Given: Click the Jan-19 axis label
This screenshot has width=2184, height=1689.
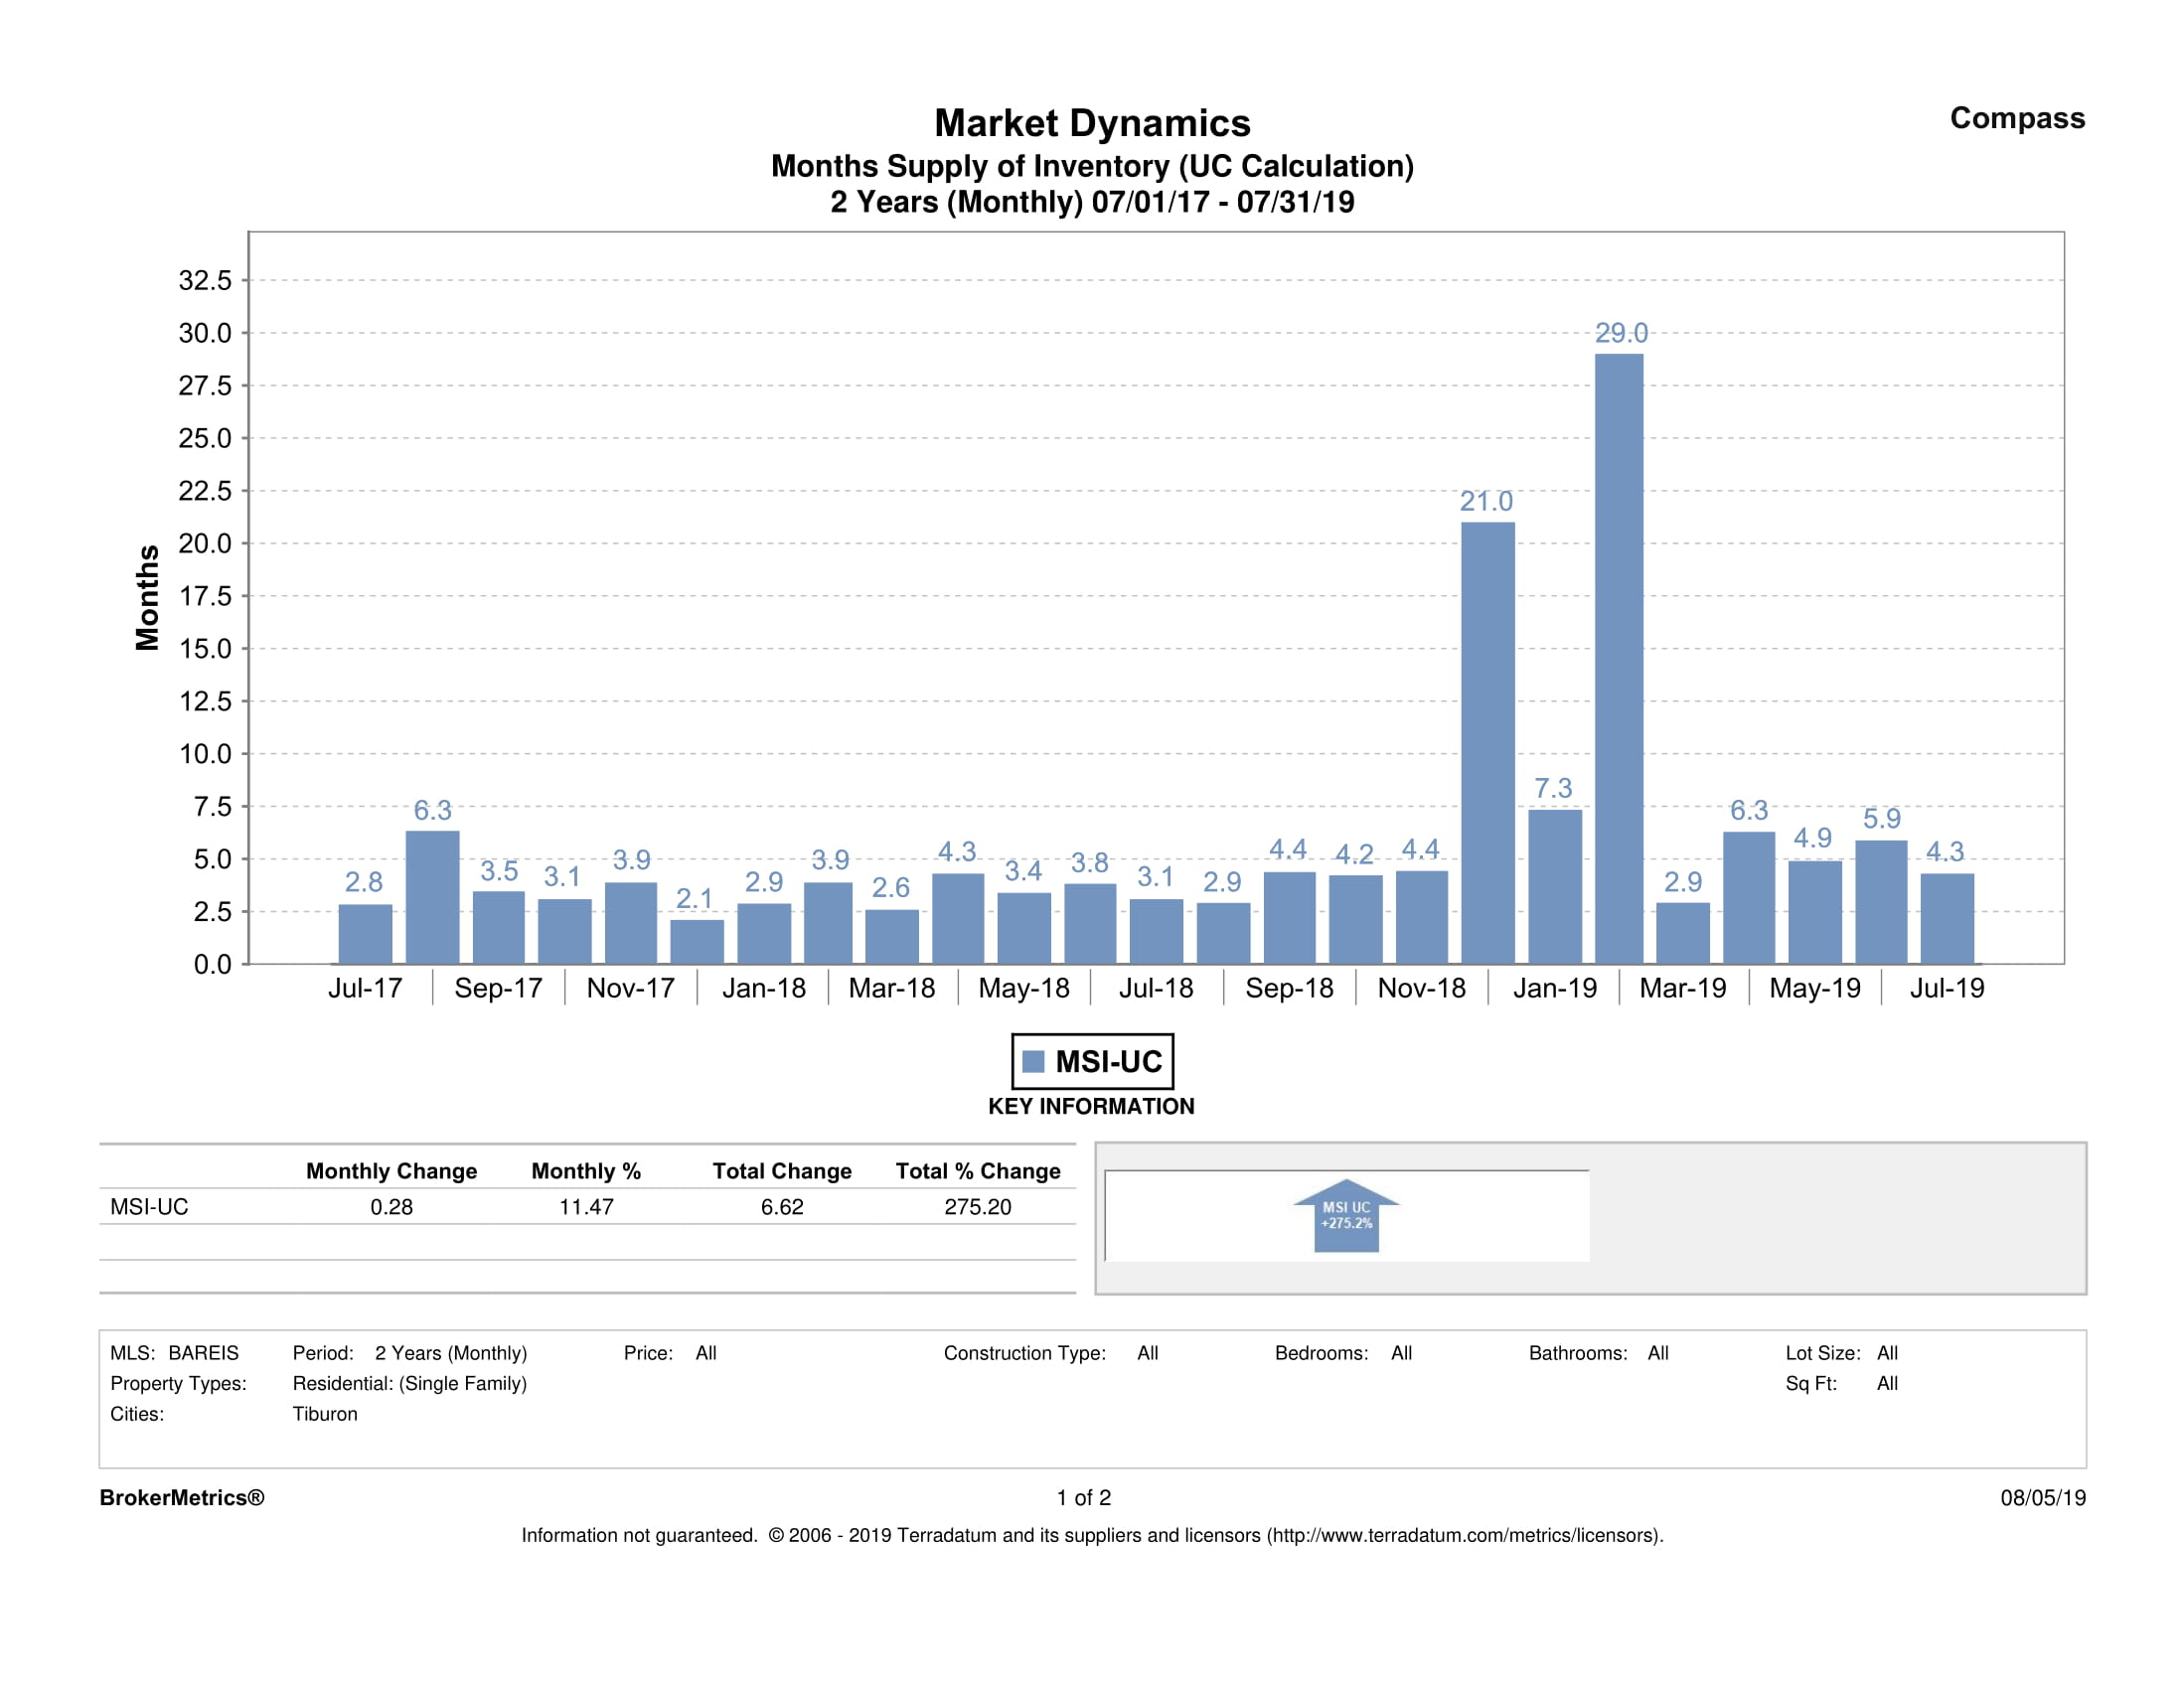Looking at the screenshot, I should 1554,988.
